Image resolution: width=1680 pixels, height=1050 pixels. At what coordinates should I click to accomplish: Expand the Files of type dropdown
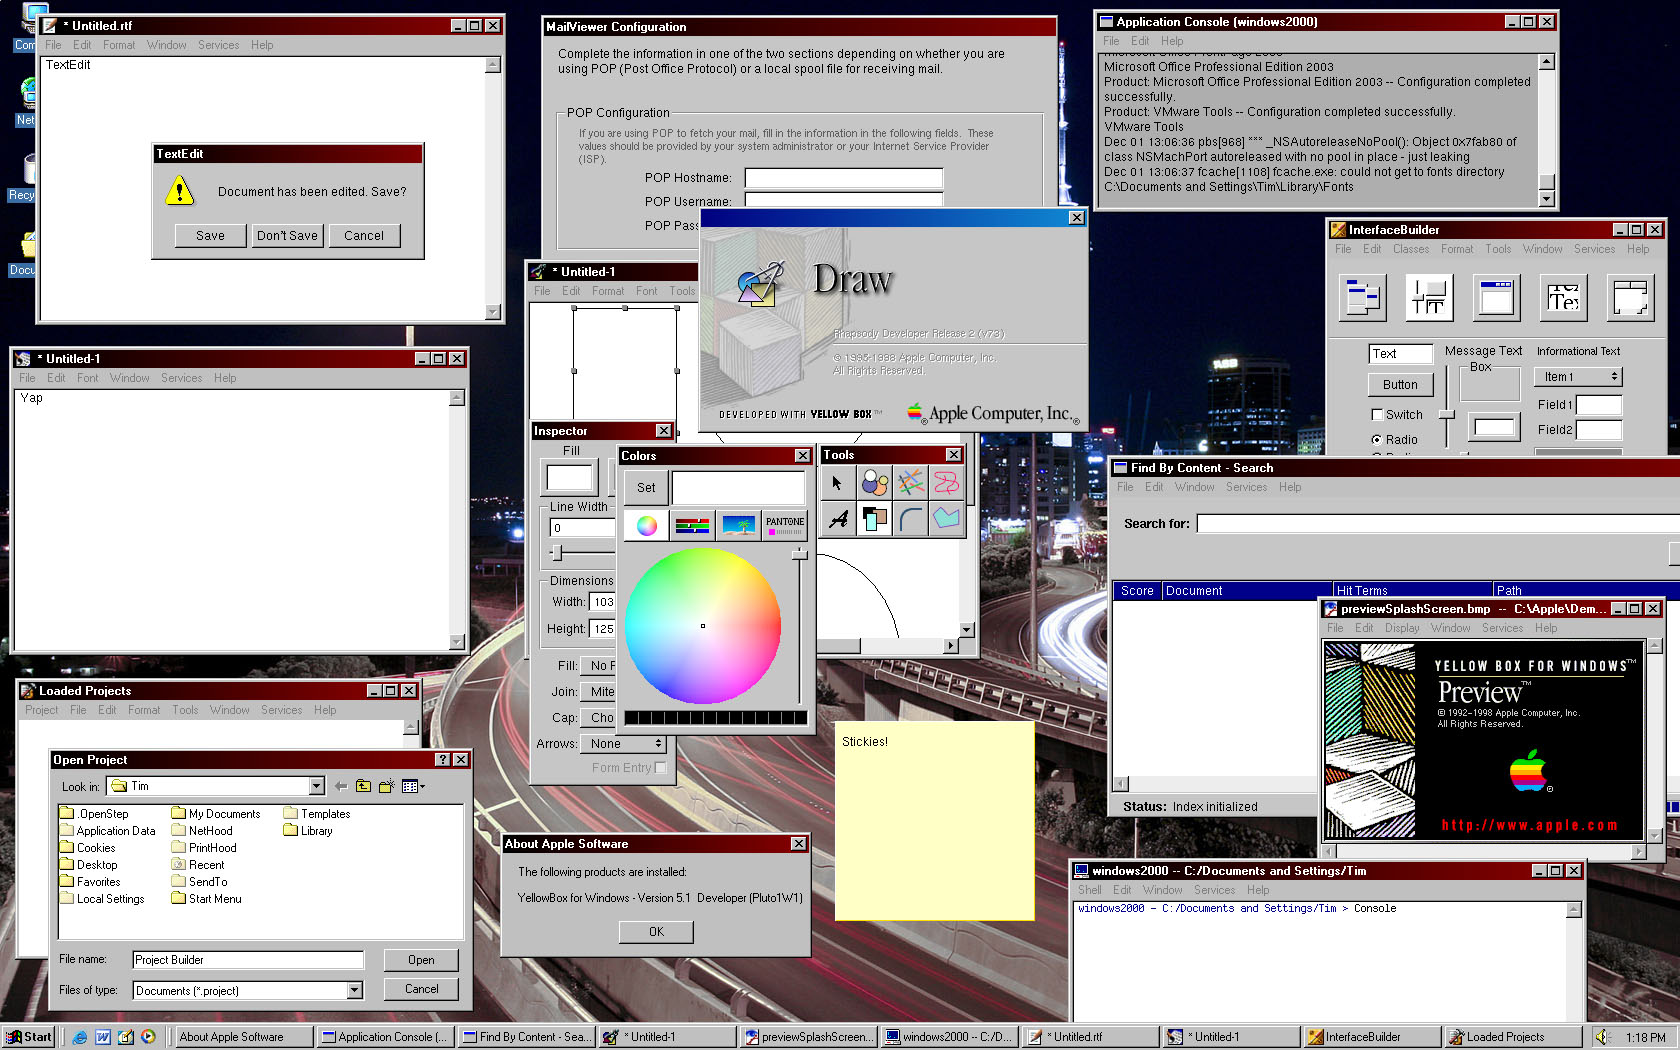tap(354, 991)
